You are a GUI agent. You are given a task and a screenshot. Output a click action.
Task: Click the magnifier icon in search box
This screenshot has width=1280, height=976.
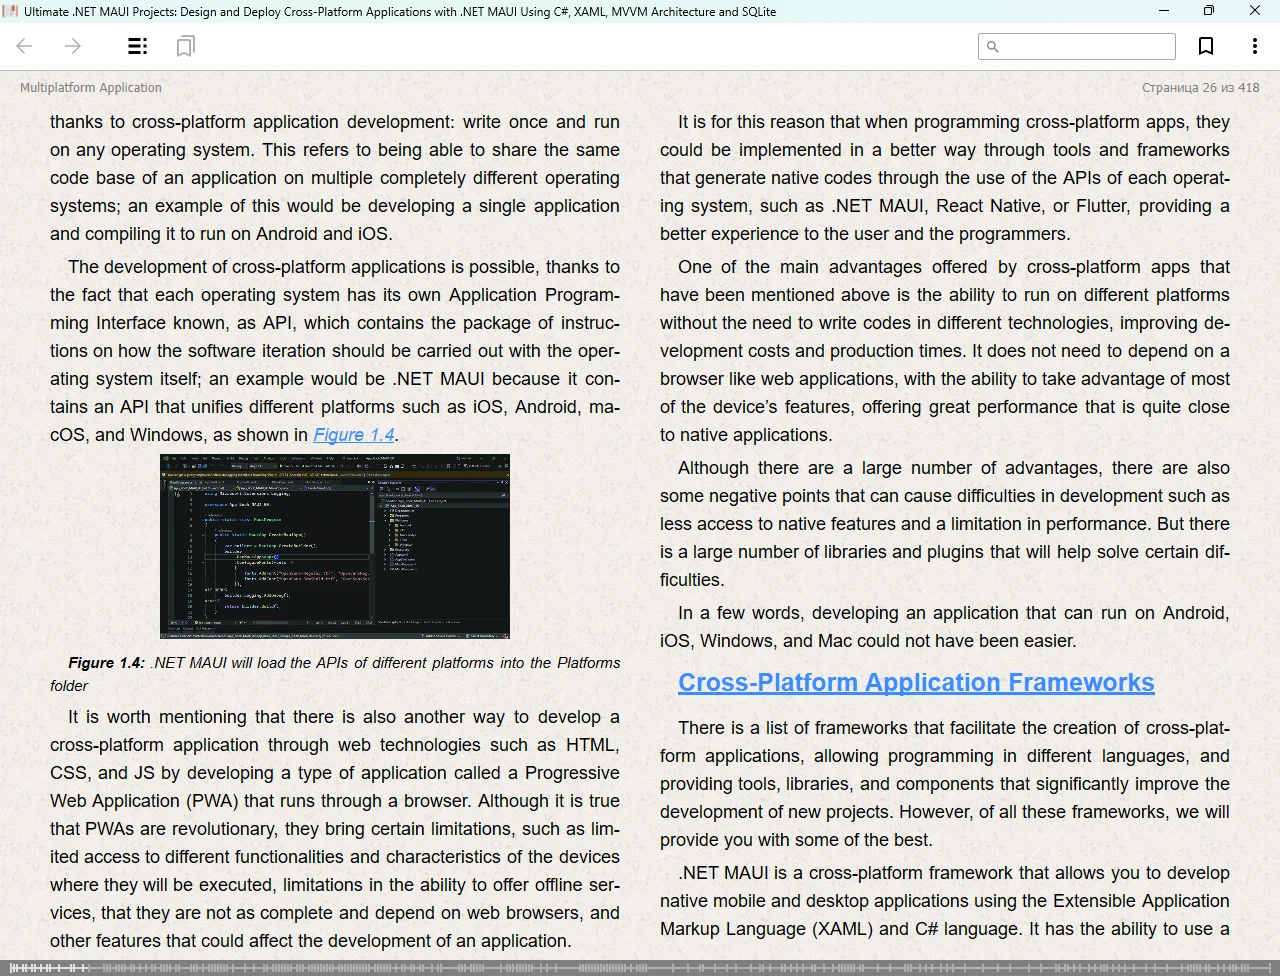(992, 47)
